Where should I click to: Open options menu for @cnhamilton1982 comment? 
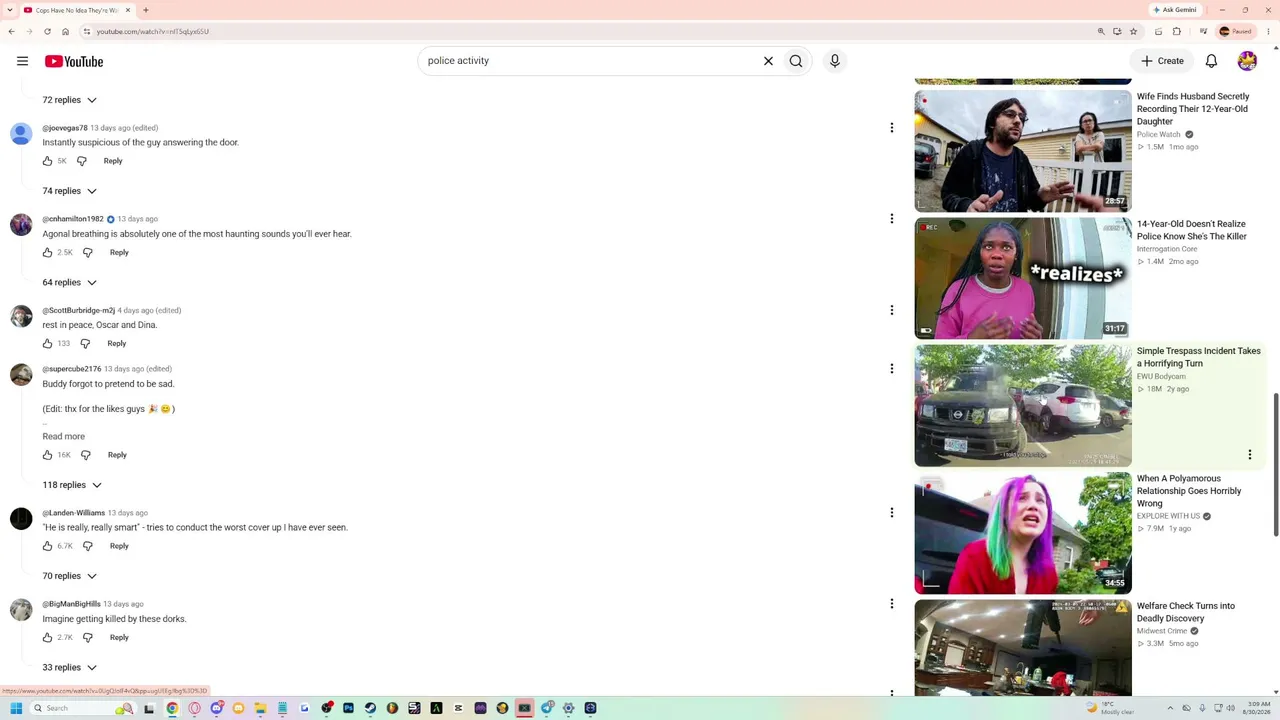tap(892, 219)
